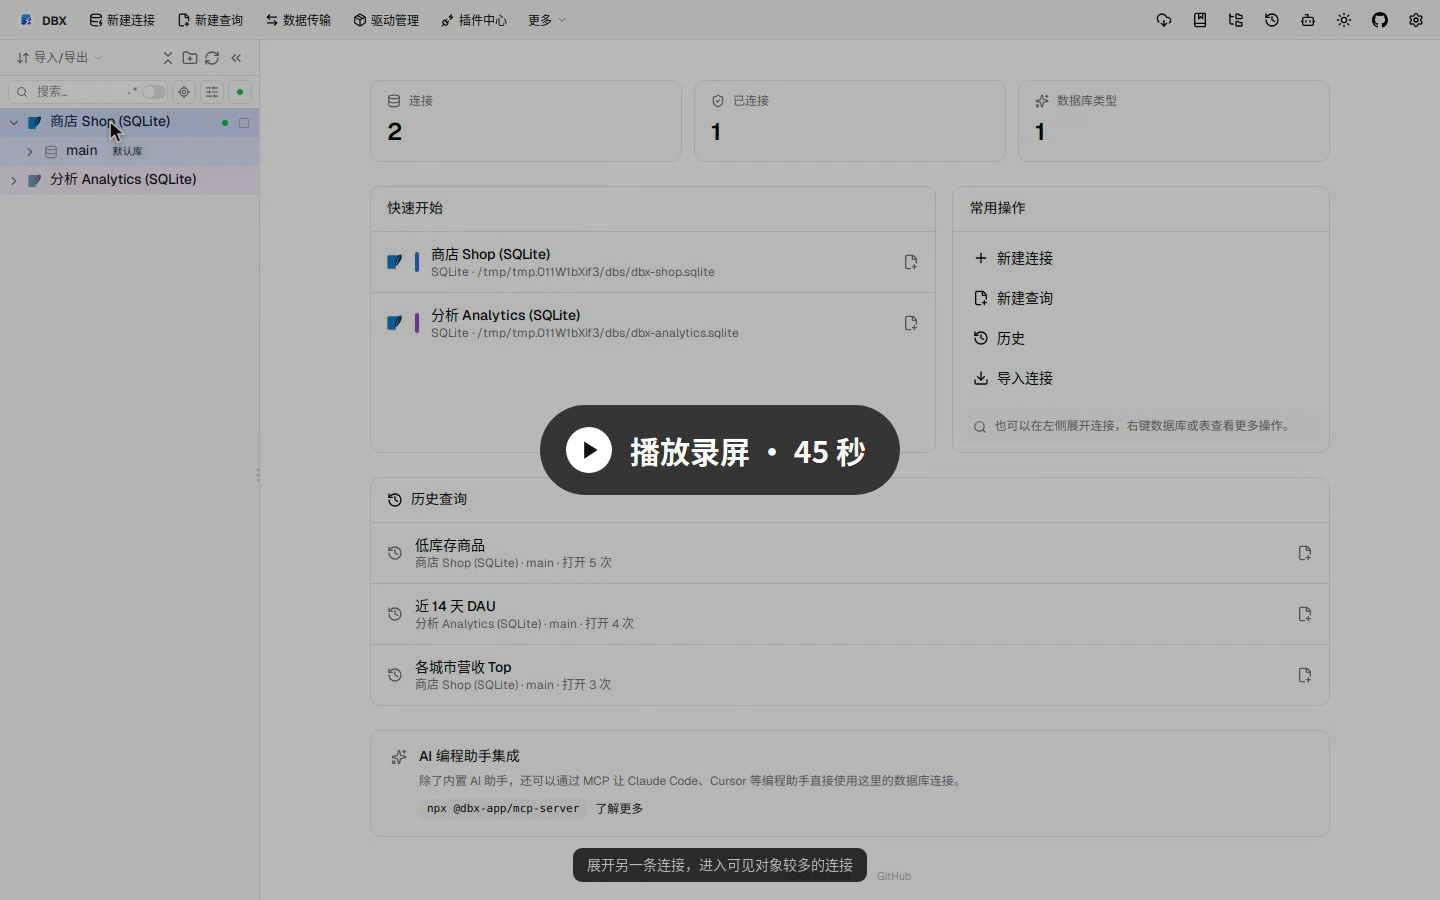Screen dimensions: 1440x900
Task: Open 数据传输 from the top menu
Action: click(x=298, y=20)
